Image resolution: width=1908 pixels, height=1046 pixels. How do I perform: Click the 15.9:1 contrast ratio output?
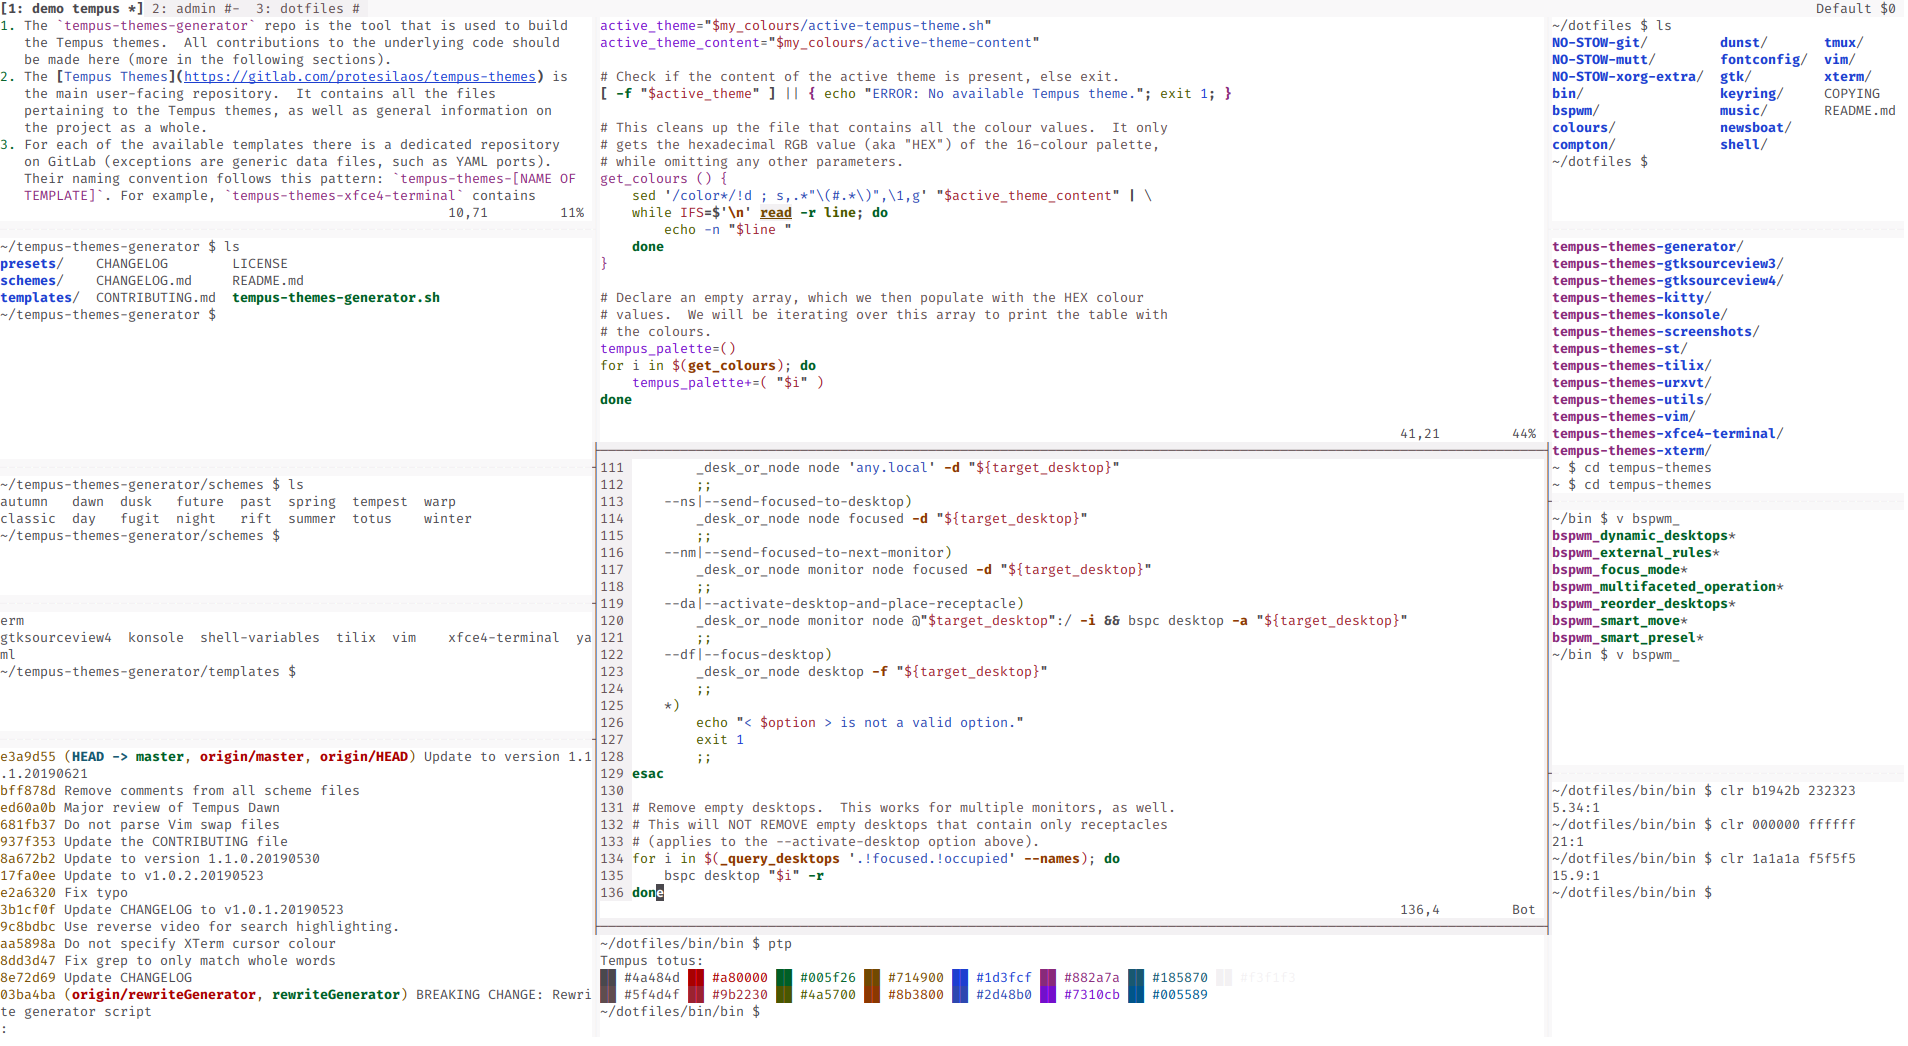(1576, 875)
